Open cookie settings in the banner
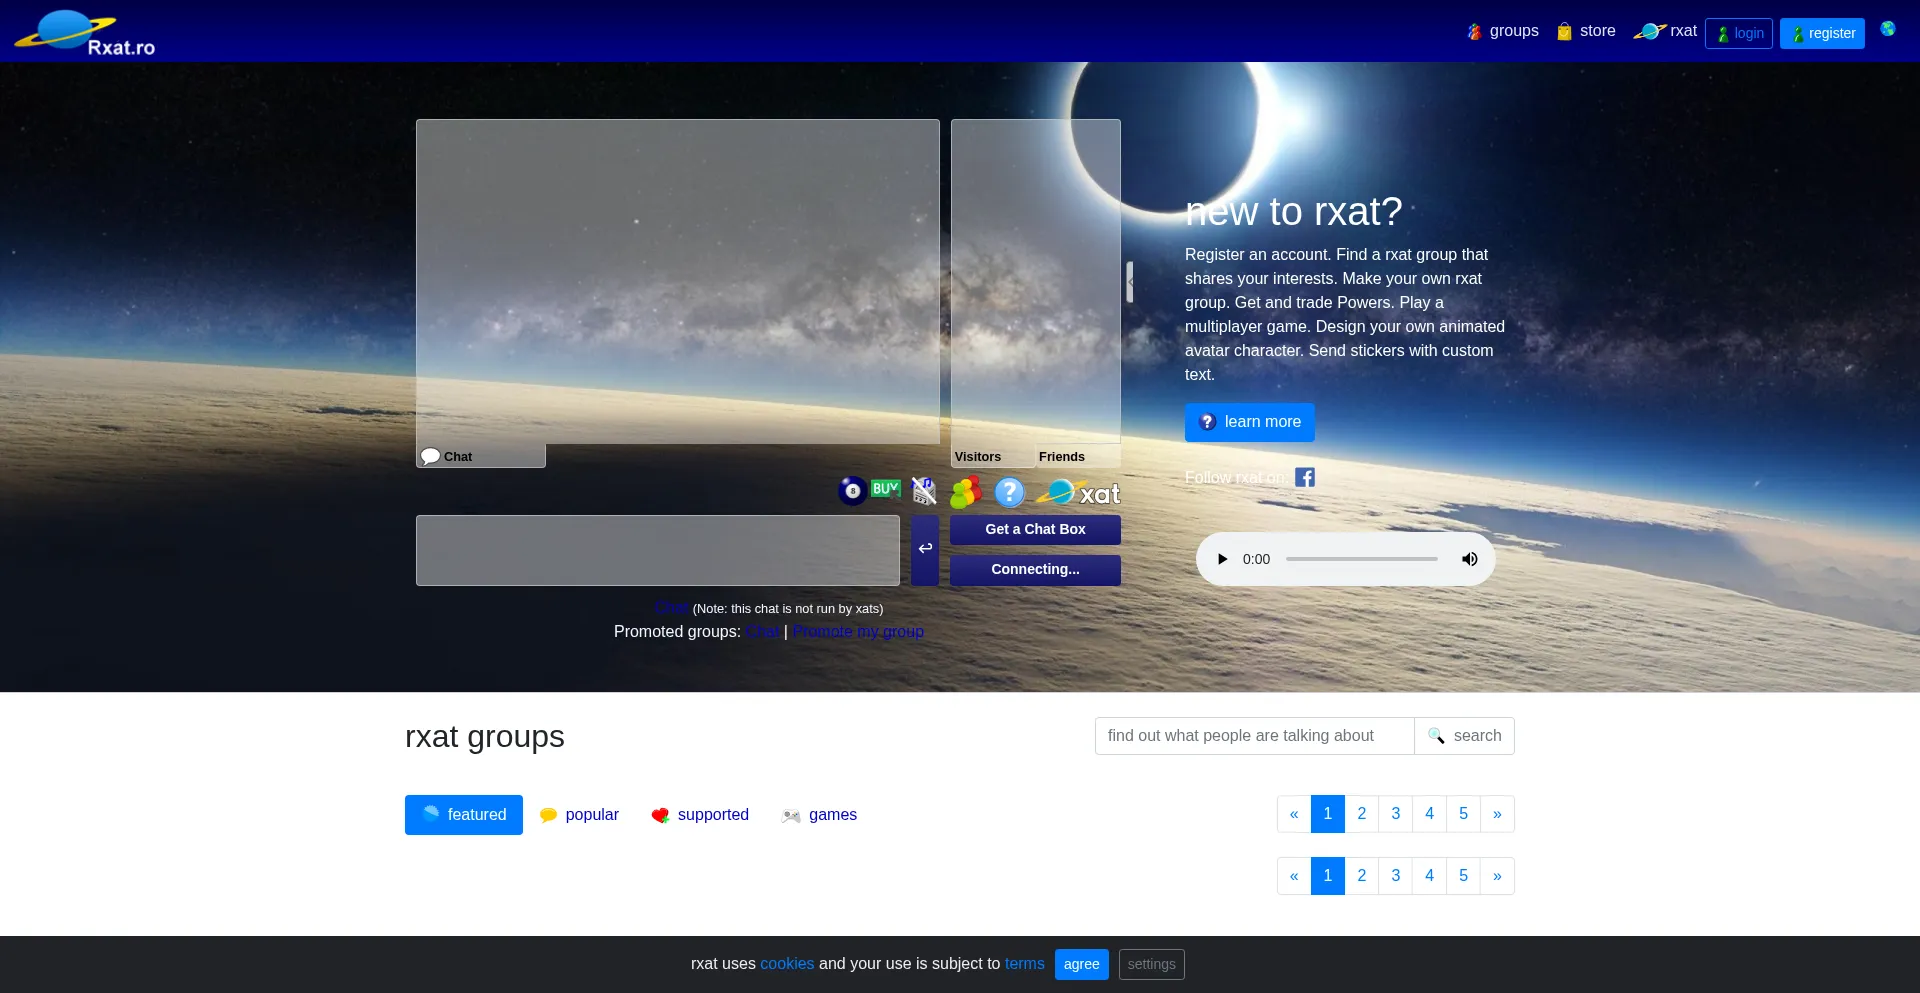Image resolution: width=1920 pixels, height=993 pixels. [1152, 965]
